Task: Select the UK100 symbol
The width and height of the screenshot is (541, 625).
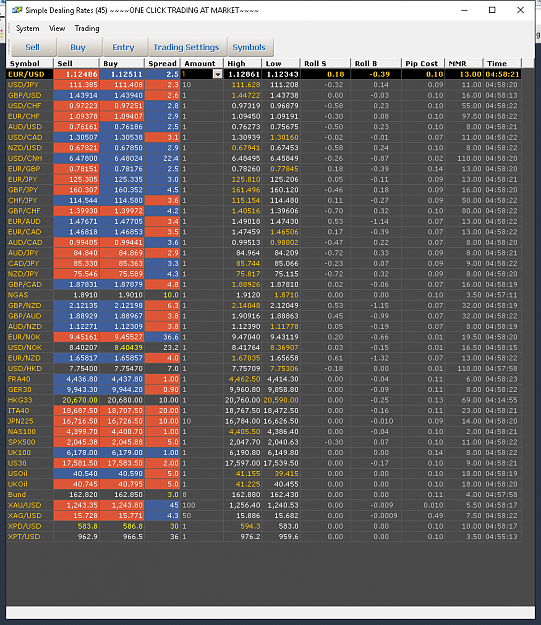Action: coord(19,452)
